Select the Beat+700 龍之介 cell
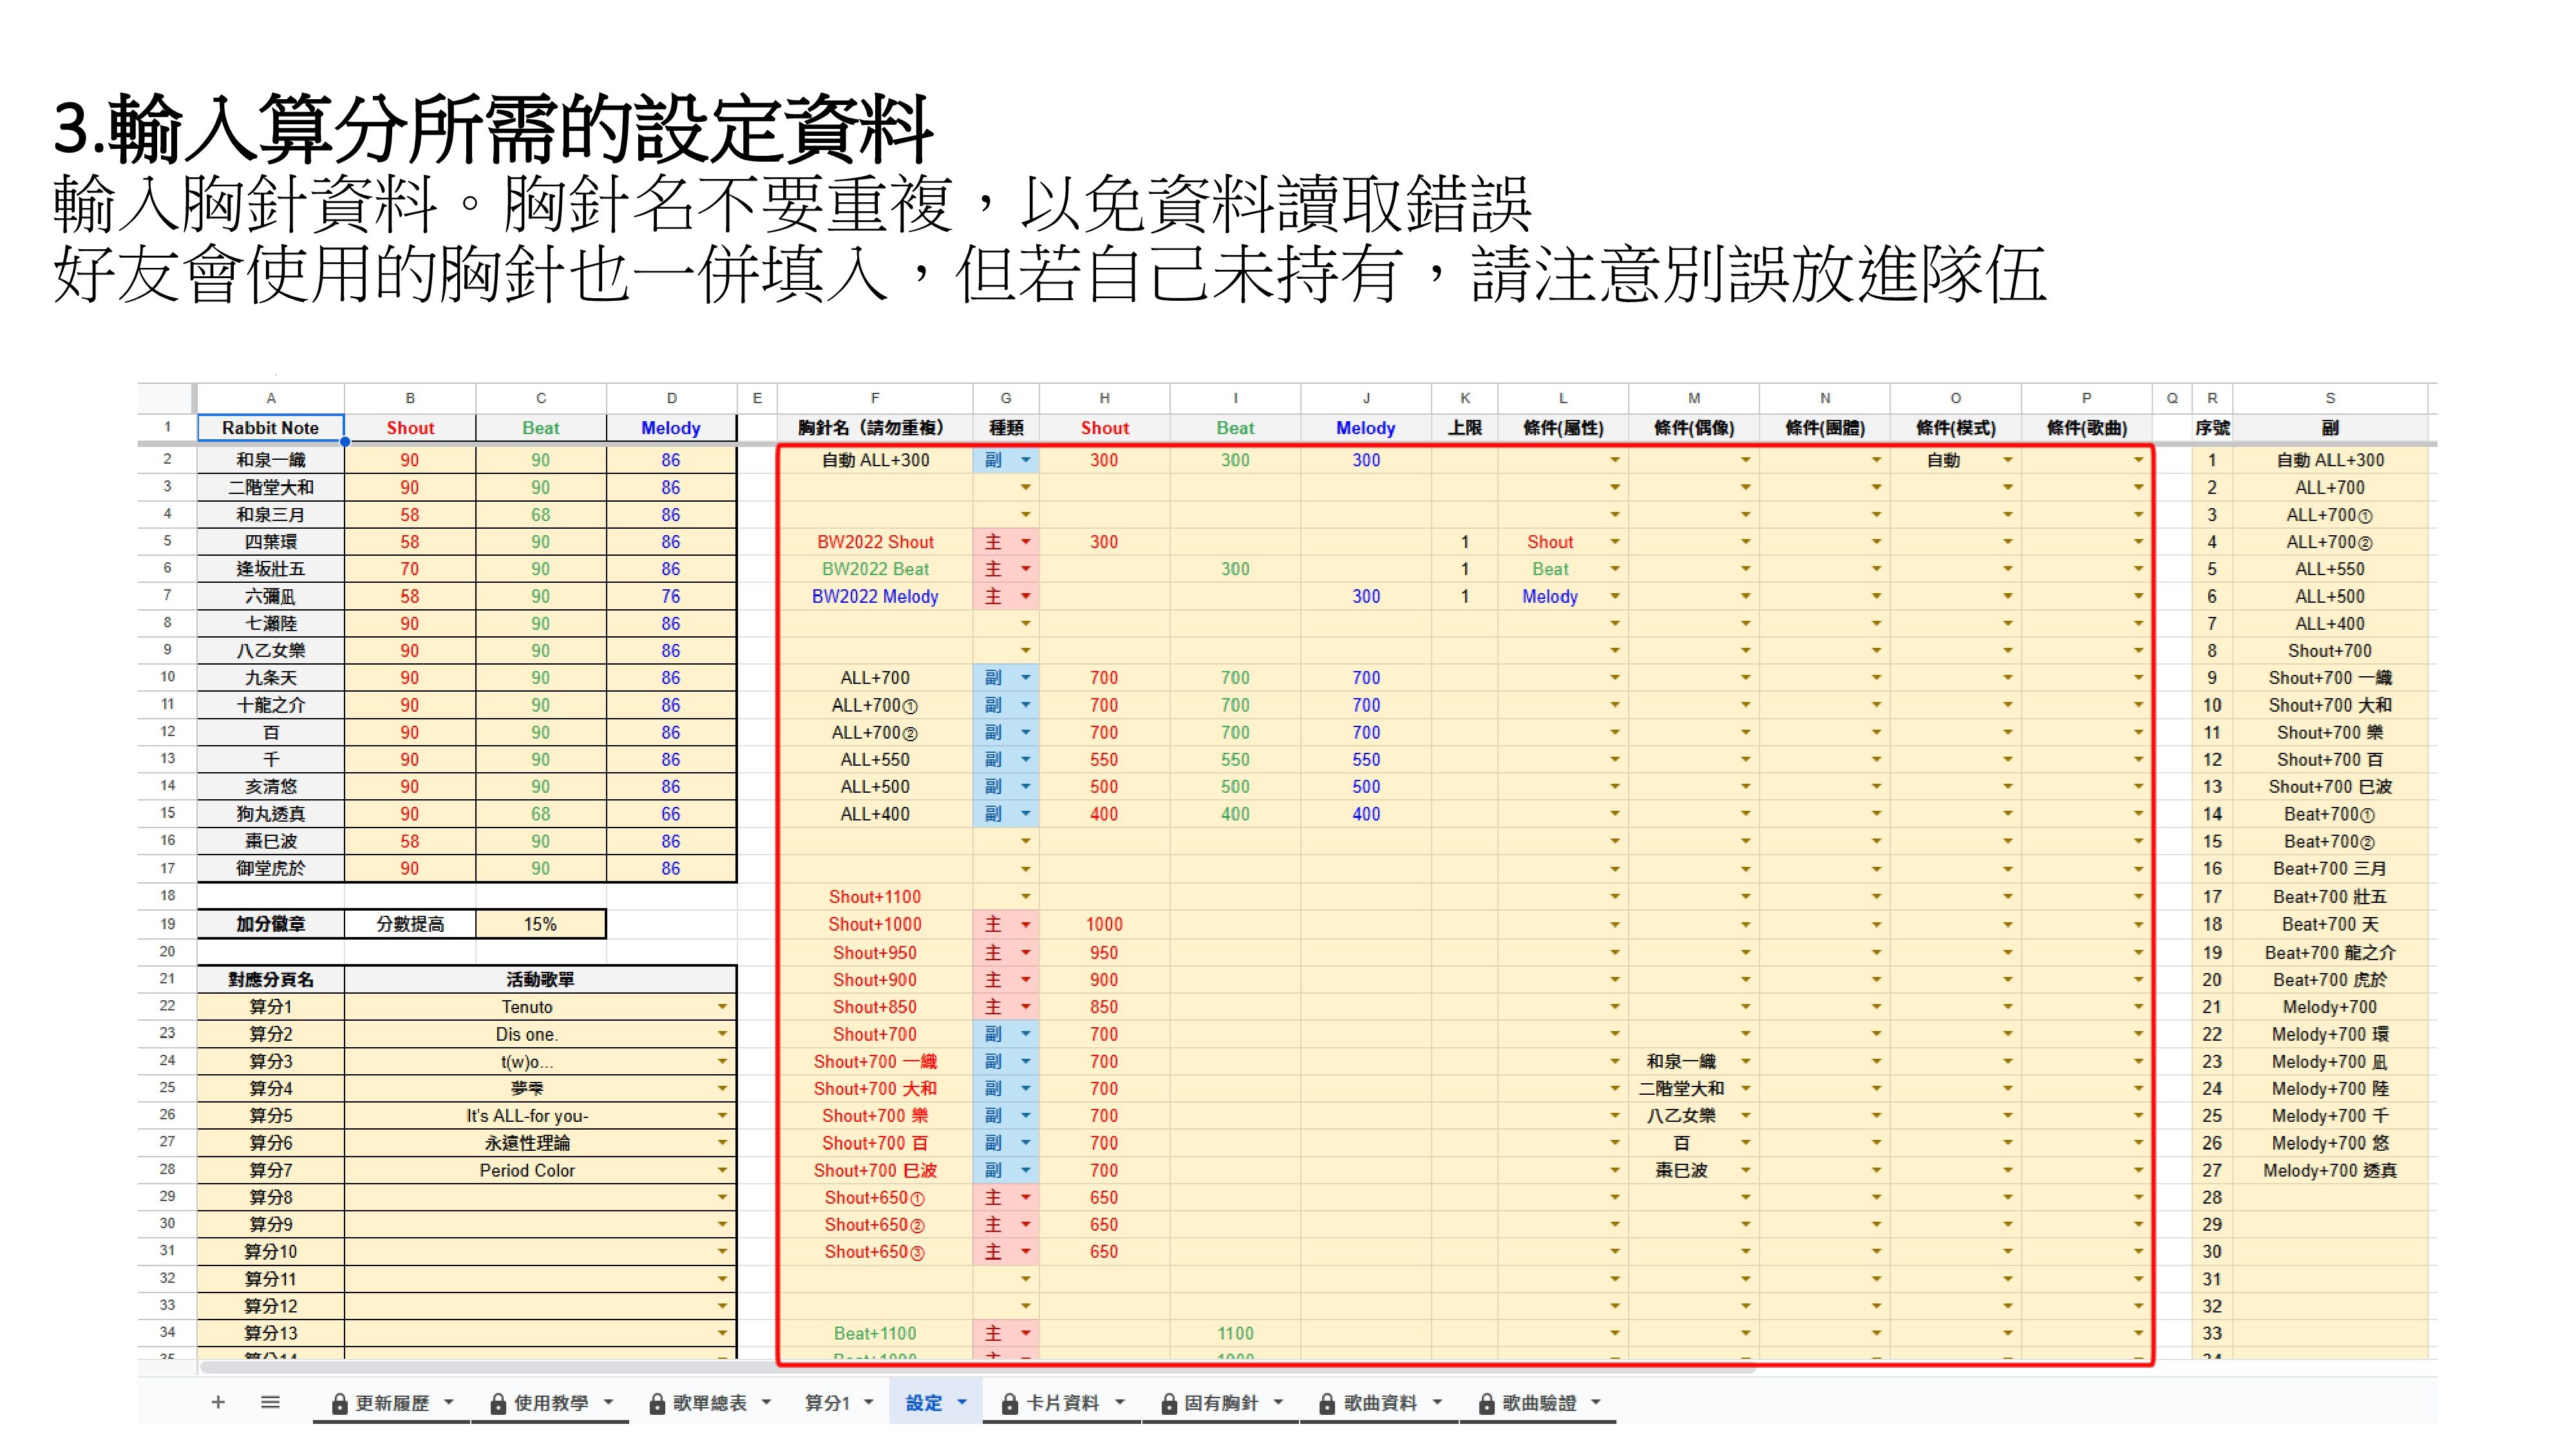2576x1449 pixels. 2330,953
